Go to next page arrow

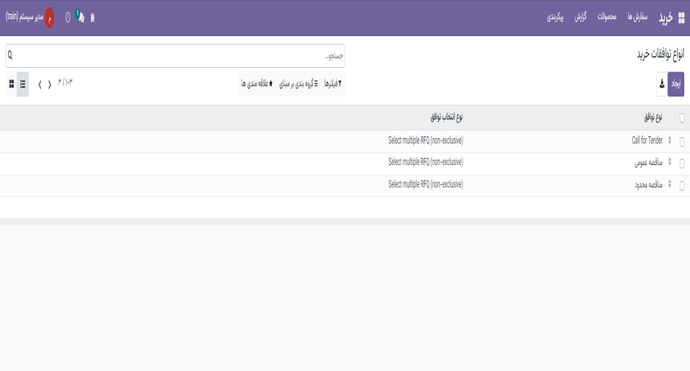tap(40, 84)
